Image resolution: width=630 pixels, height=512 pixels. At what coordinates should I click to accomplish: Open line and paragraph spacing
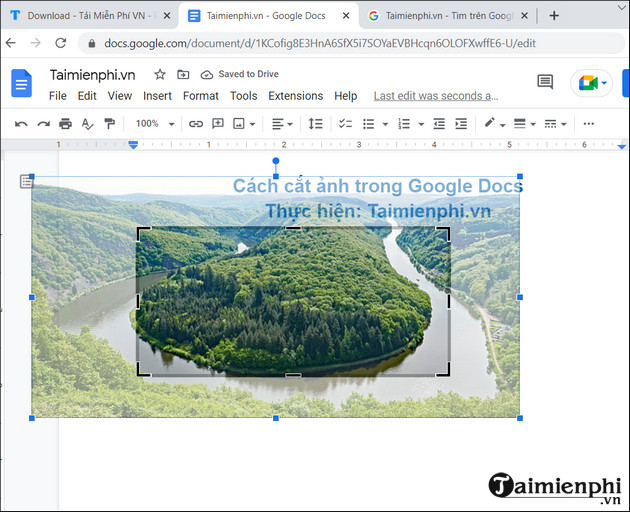point(315,124)
